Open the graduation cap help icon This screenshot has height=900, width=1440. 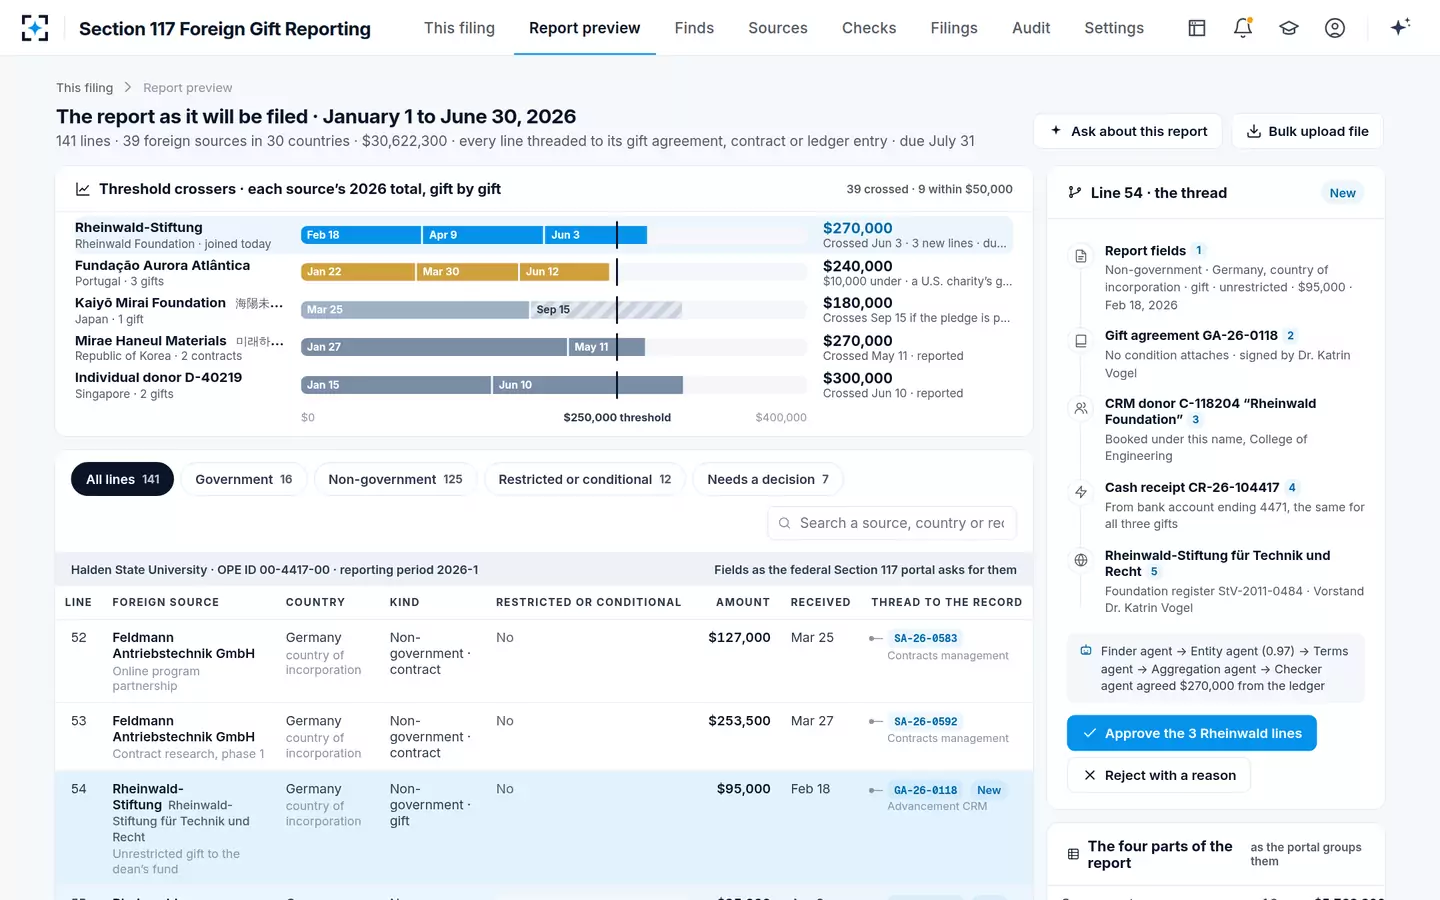[1289, 28]
